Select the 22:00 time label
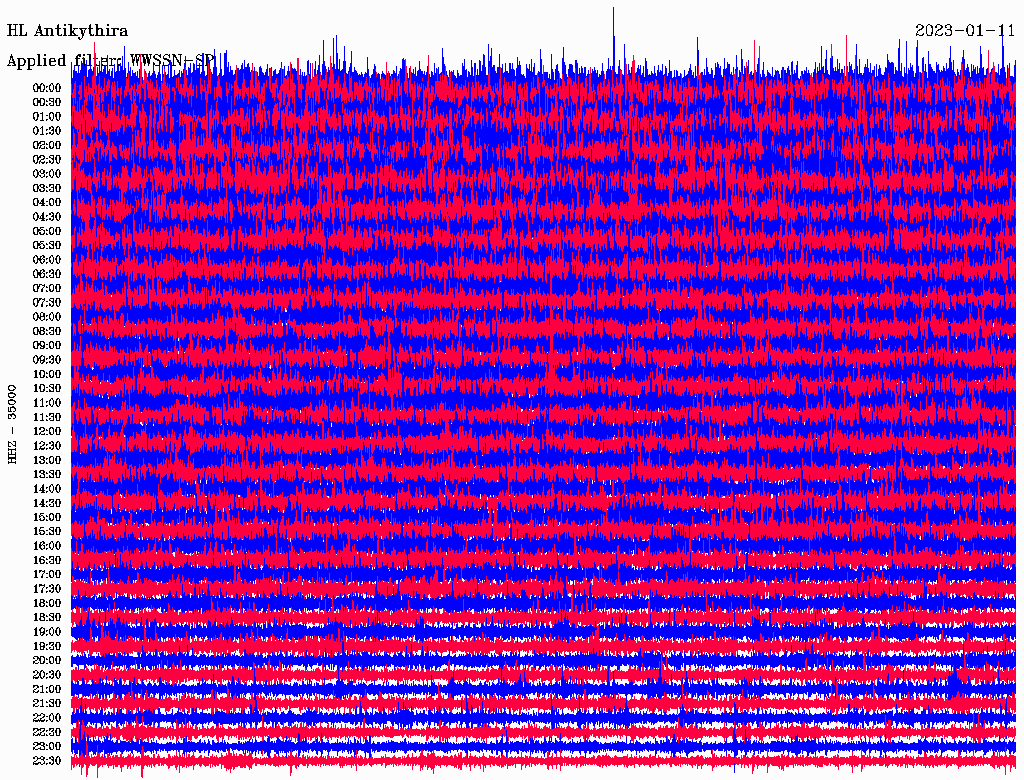The height and width of the screenshot is (780, 1024). (47, 717)
